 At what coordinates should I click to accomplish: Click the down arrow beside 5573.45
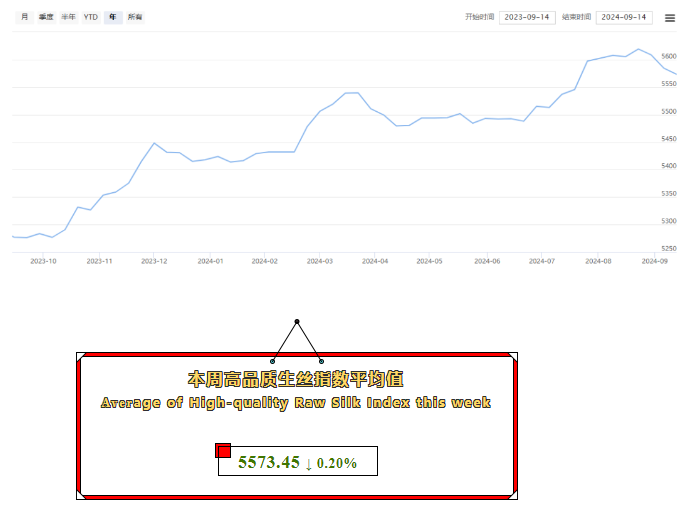point(309,463)
